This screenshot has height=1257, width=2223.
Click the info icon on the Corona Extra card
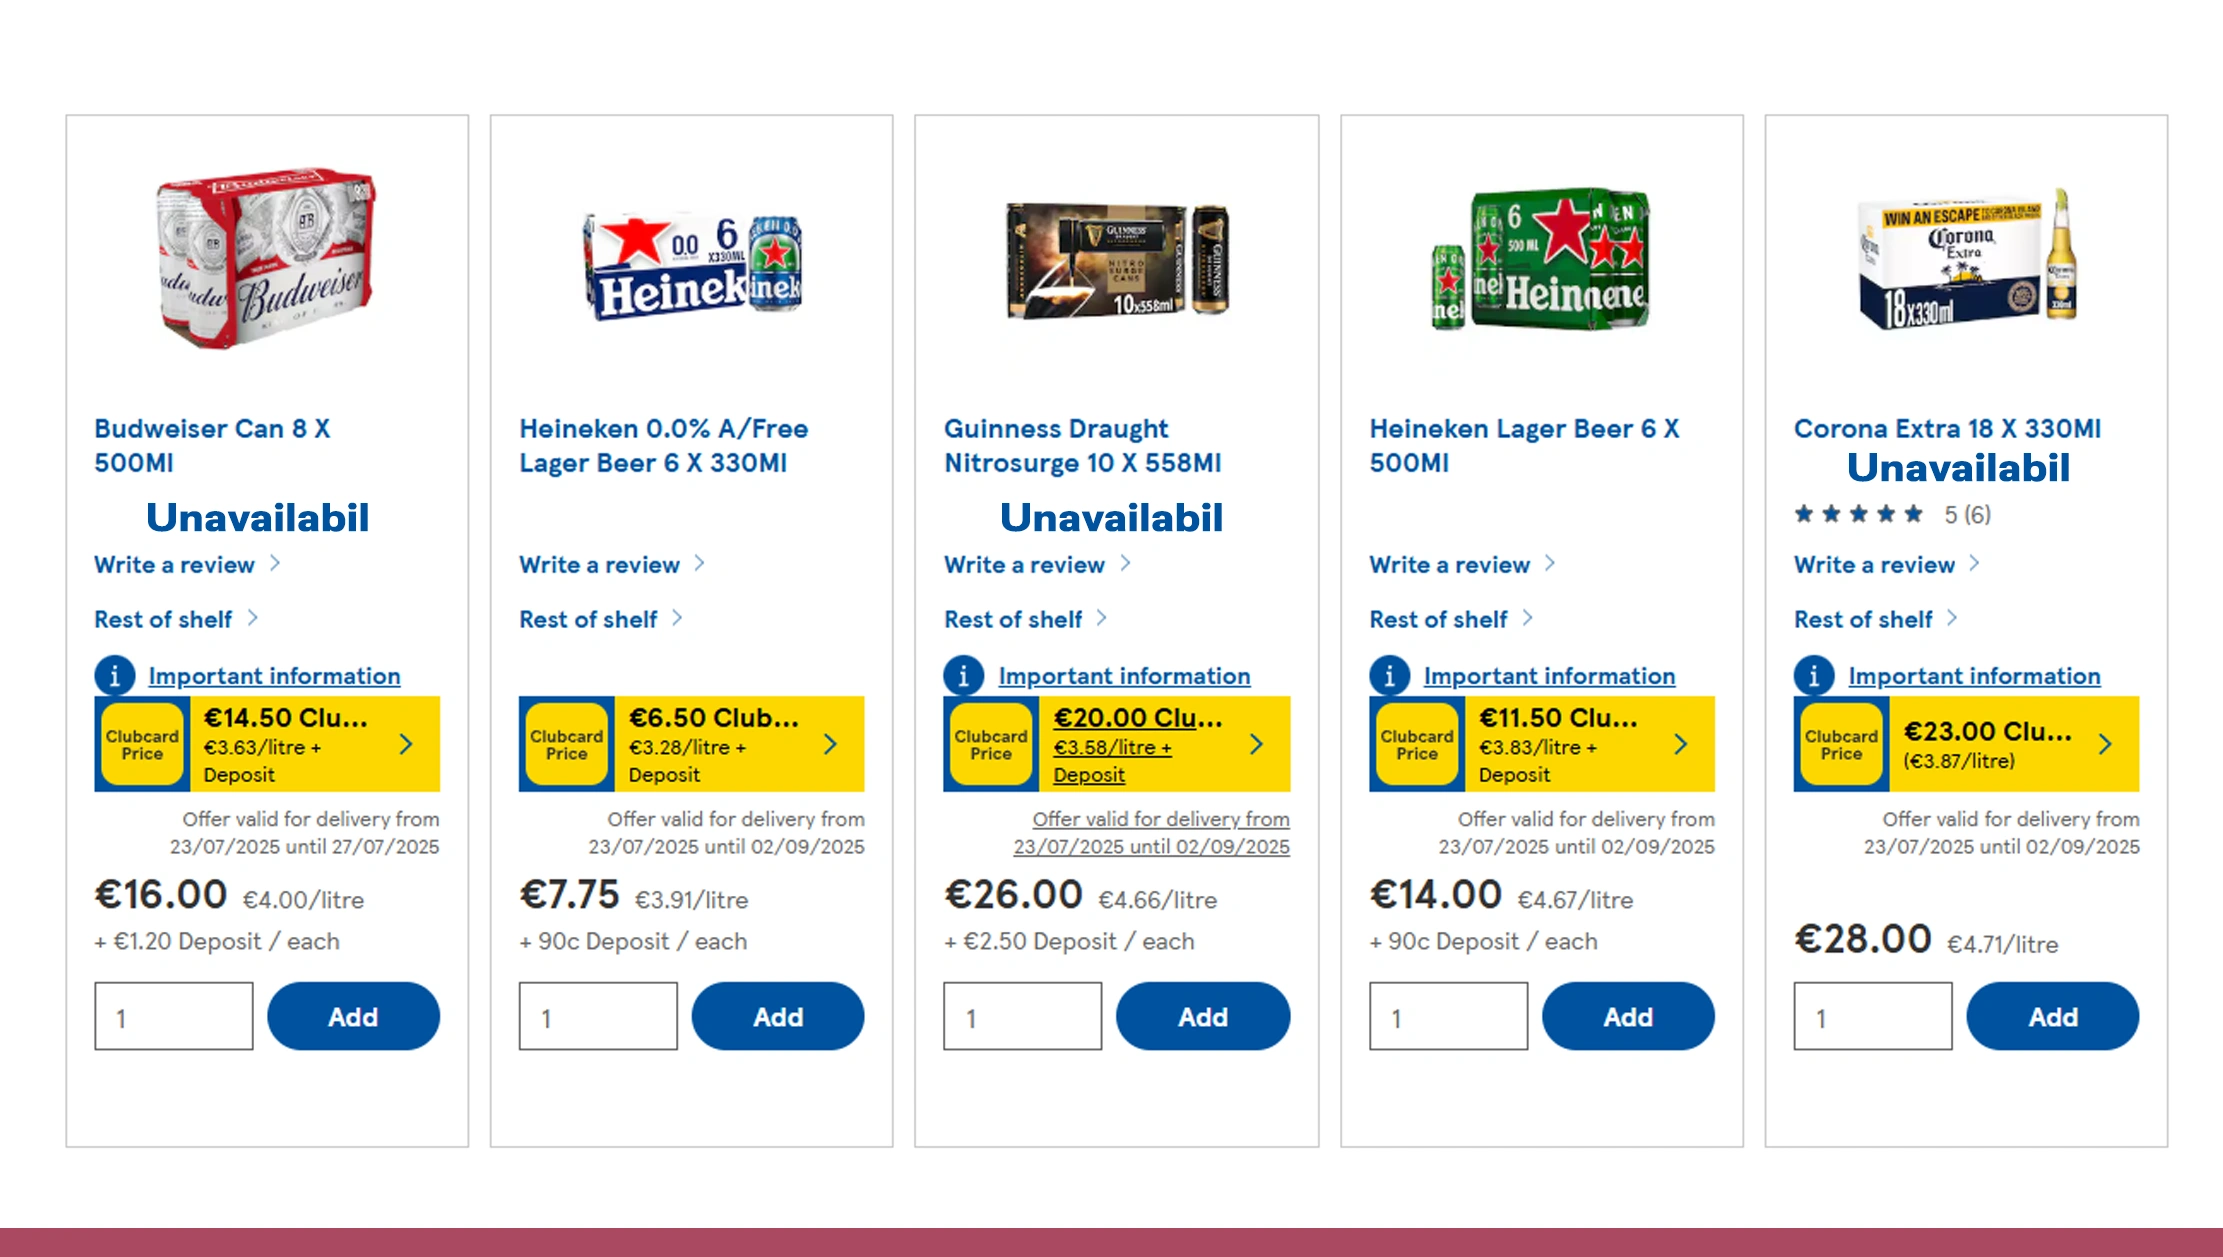1813,676
